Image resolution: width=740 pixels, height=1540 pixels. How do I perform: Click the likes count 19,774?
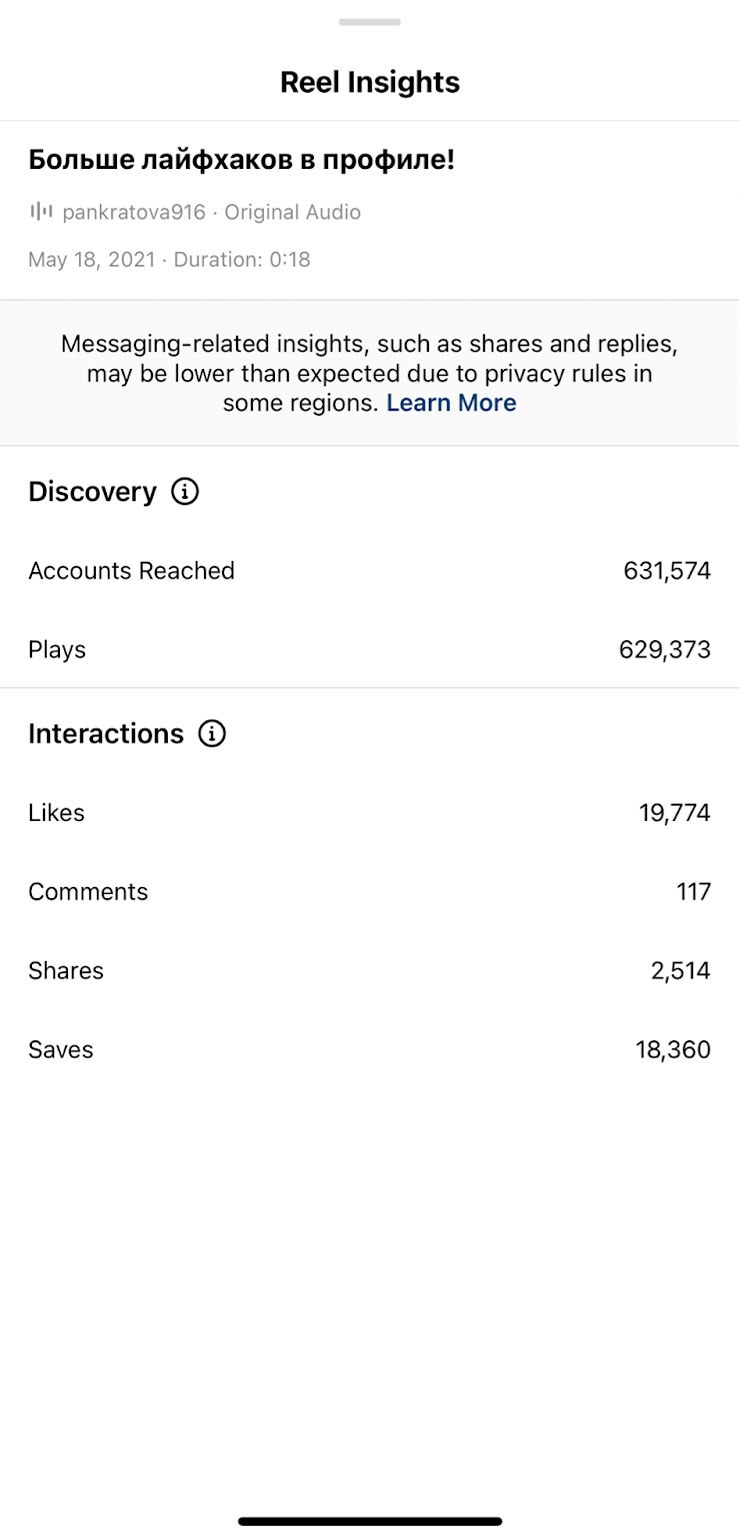pyautogui.click(x=675, y=813)
